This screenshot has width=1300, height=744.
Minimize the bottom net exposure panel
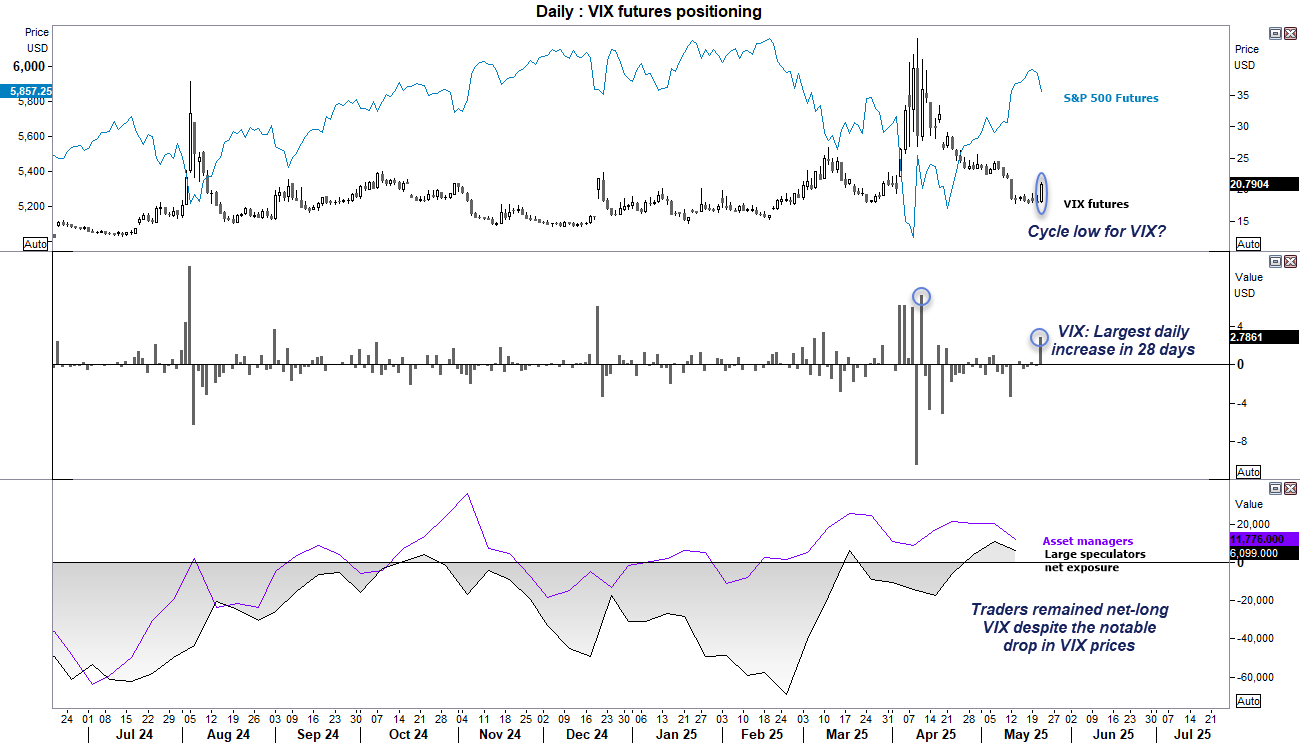pyautogui.click(x=1275, y=490)
